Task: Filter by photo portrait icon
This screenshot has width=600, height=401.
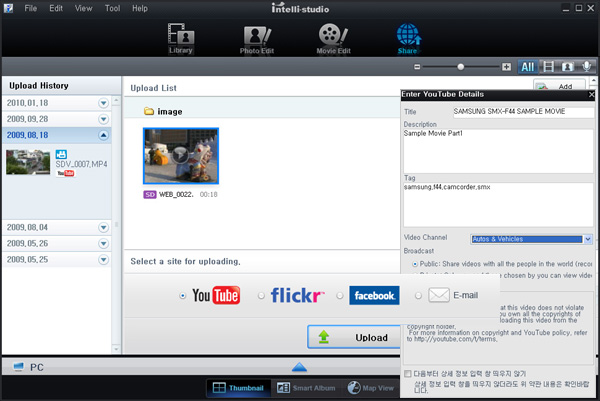Action: (567, 67)
